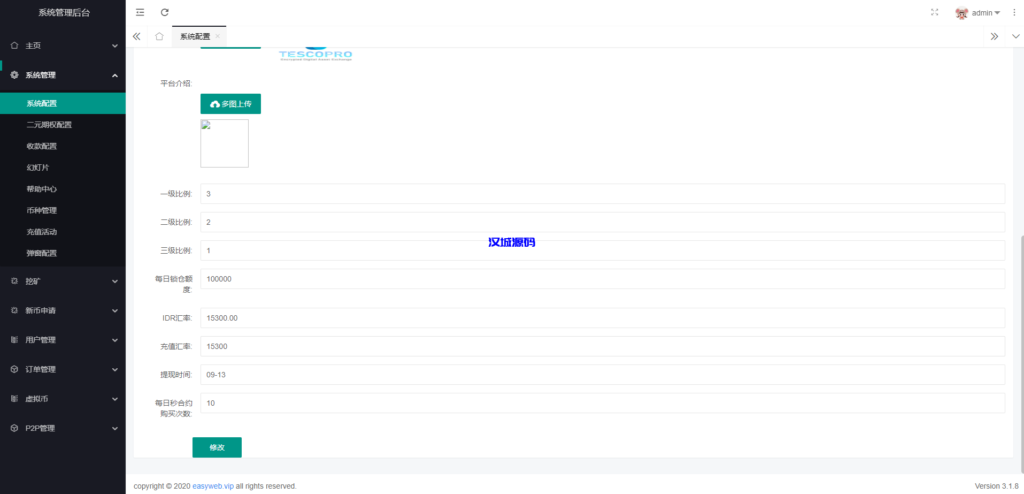
Task: Click the 多图上传 upload button
Action: (x=231, y=104)
